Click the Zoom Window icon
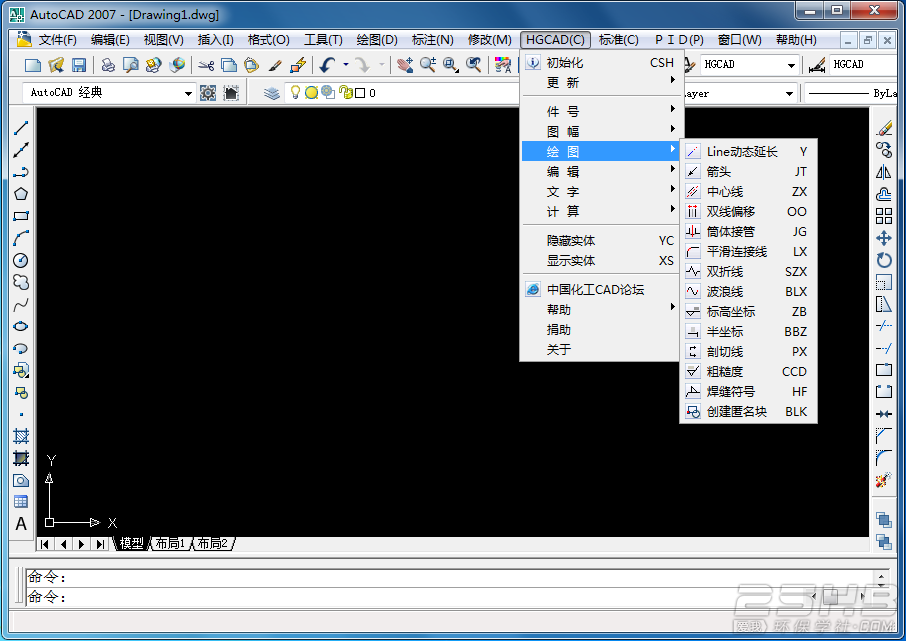The width and height of the screenshot is (906, 641). pyautogui.click(x=451, y=65)
